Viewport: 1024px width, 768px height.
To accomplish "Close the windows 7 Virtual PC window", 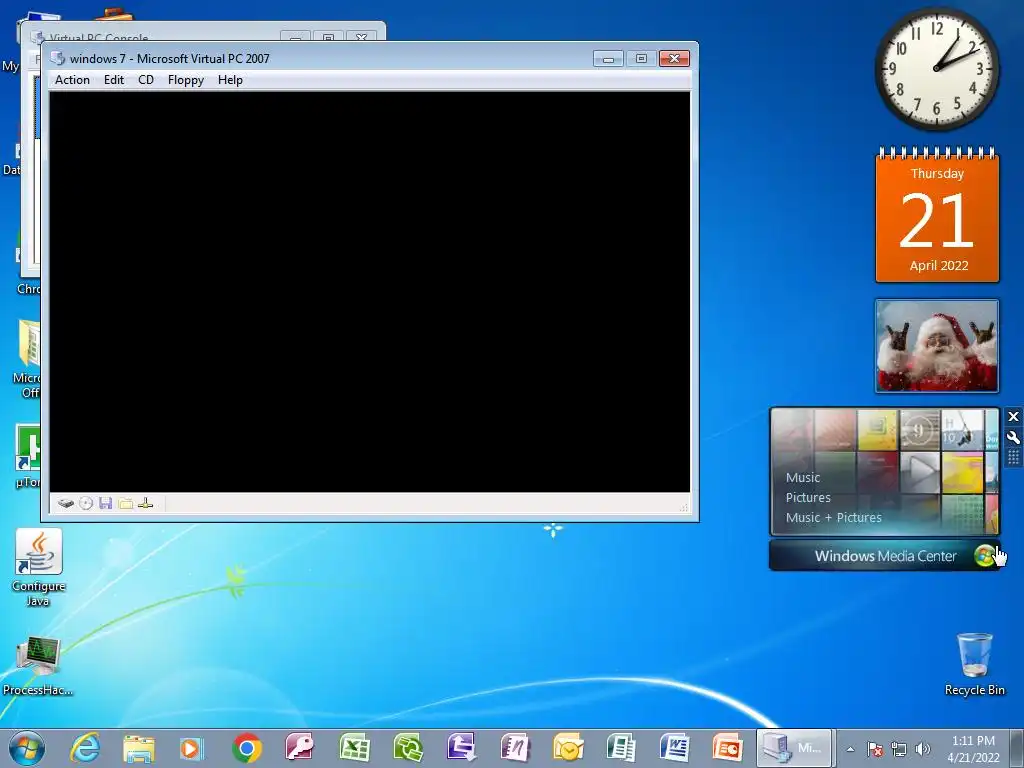I will pos(675,59).
